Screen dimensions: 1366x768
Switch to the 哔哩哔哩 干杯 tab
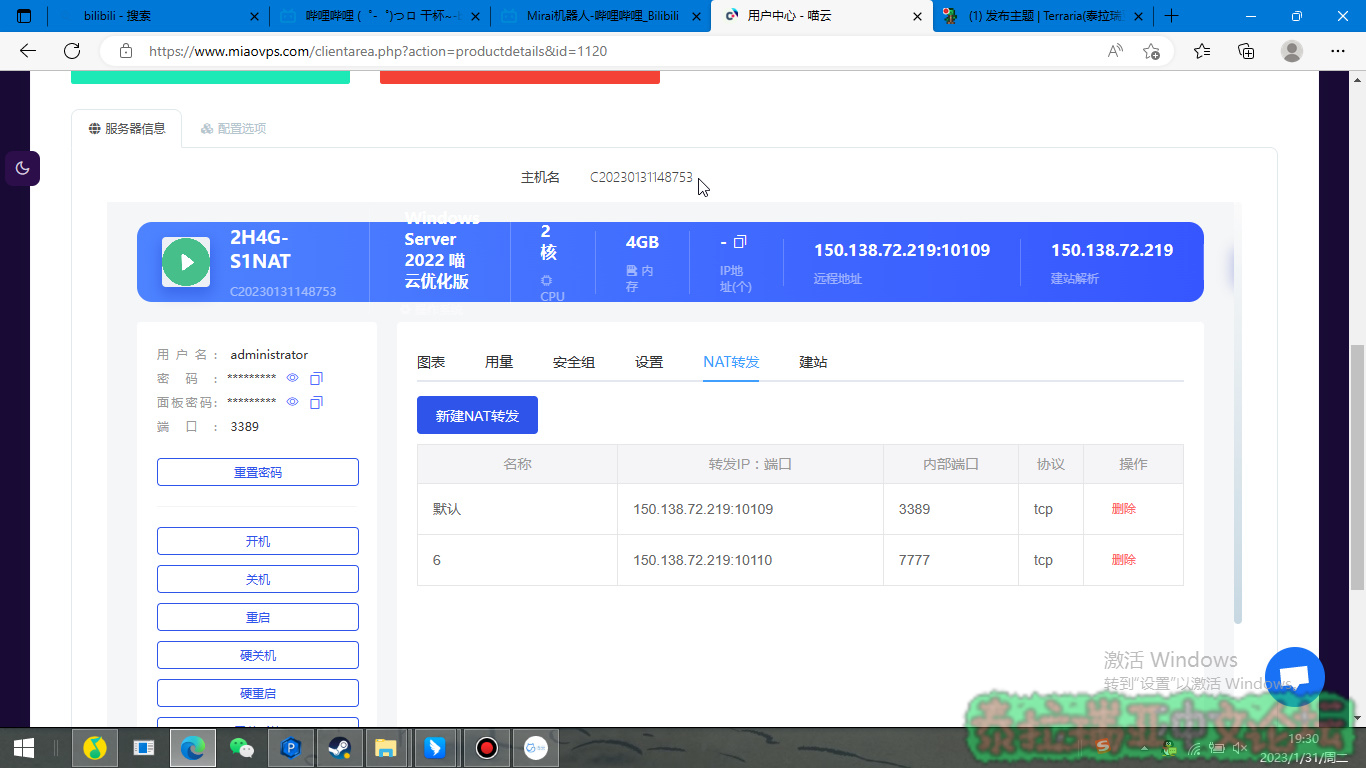[379, 16]
